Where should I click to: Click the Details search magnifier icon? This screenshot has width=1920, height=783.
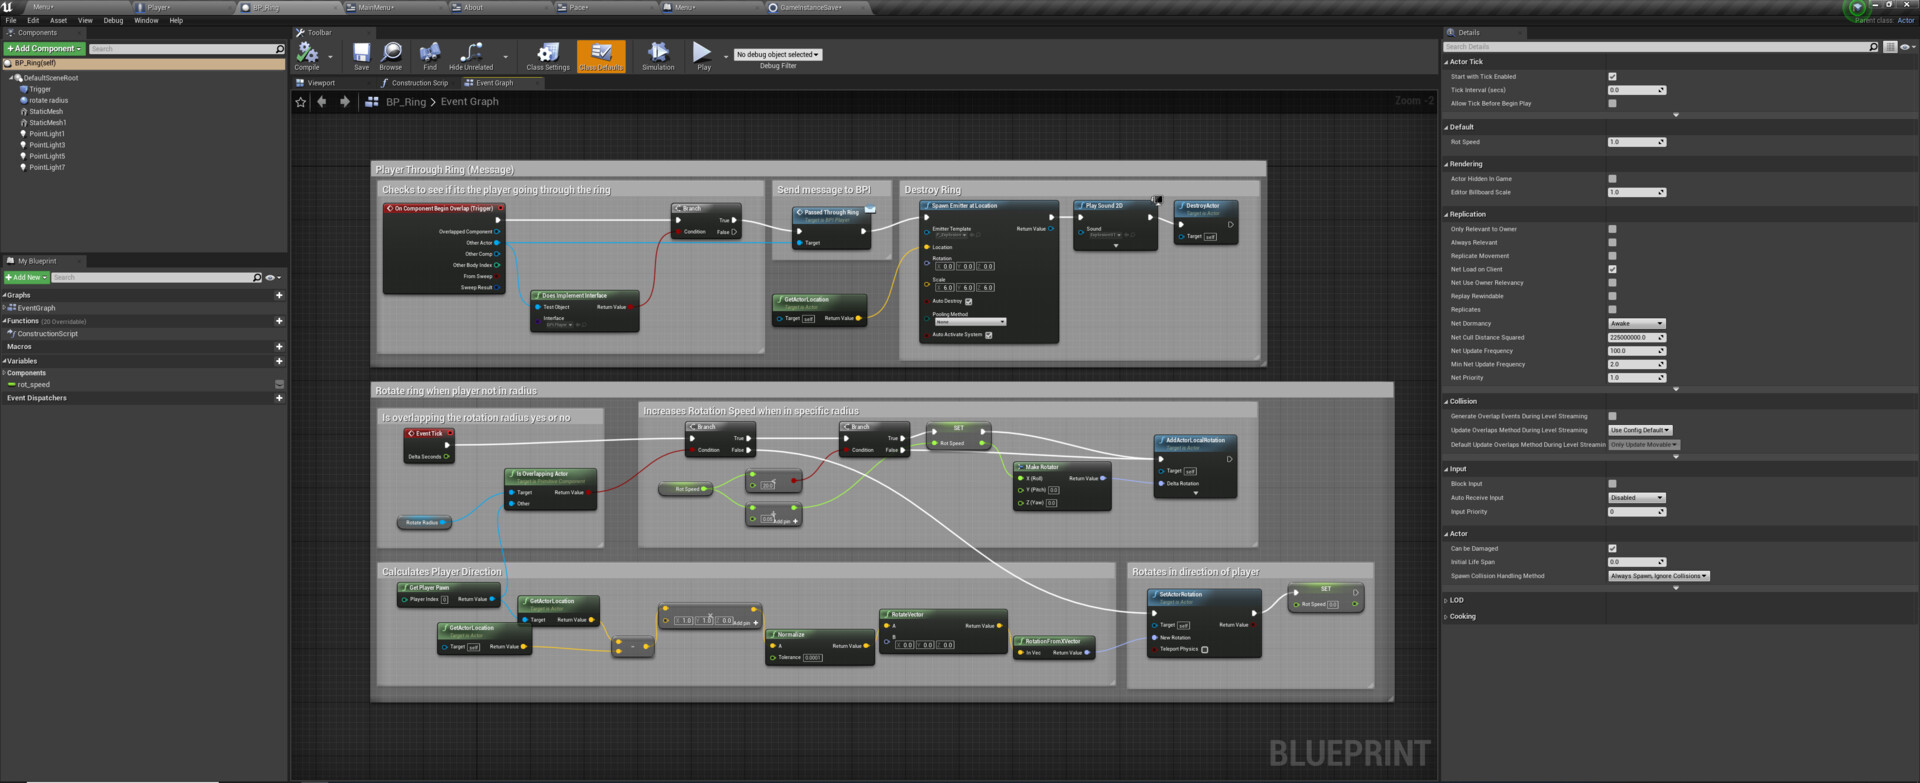(x=1874, y=47)
